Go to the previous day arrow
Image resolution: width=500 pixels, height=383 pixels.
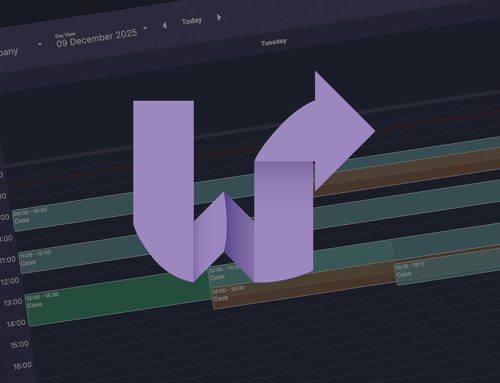point(164,25)
